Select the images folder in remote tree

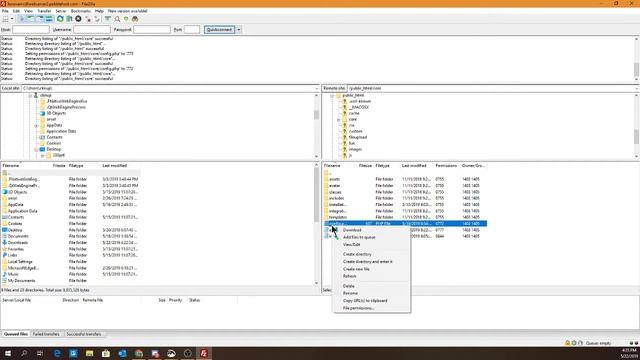[x=355, y=149]
